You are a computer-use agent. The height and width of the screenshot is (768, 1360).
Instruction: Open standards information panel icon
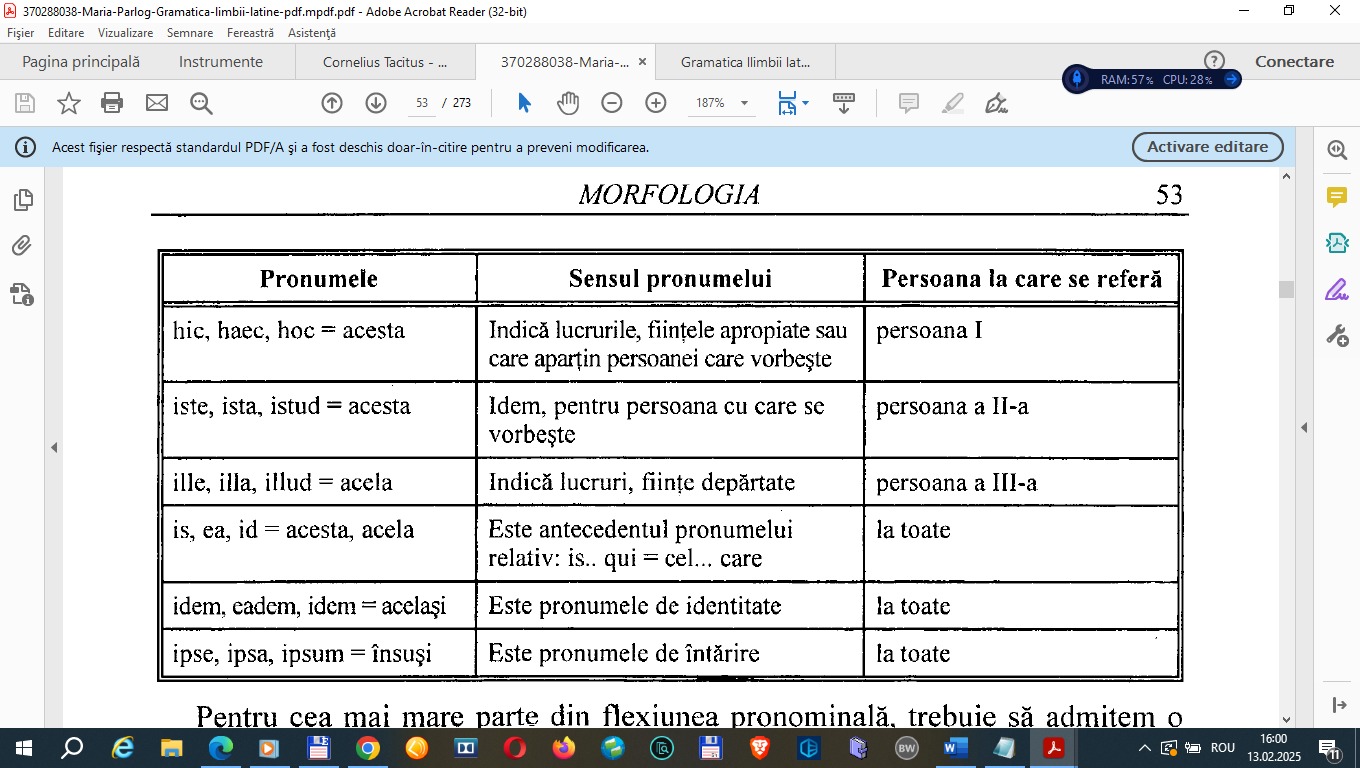tap(23, 294)
